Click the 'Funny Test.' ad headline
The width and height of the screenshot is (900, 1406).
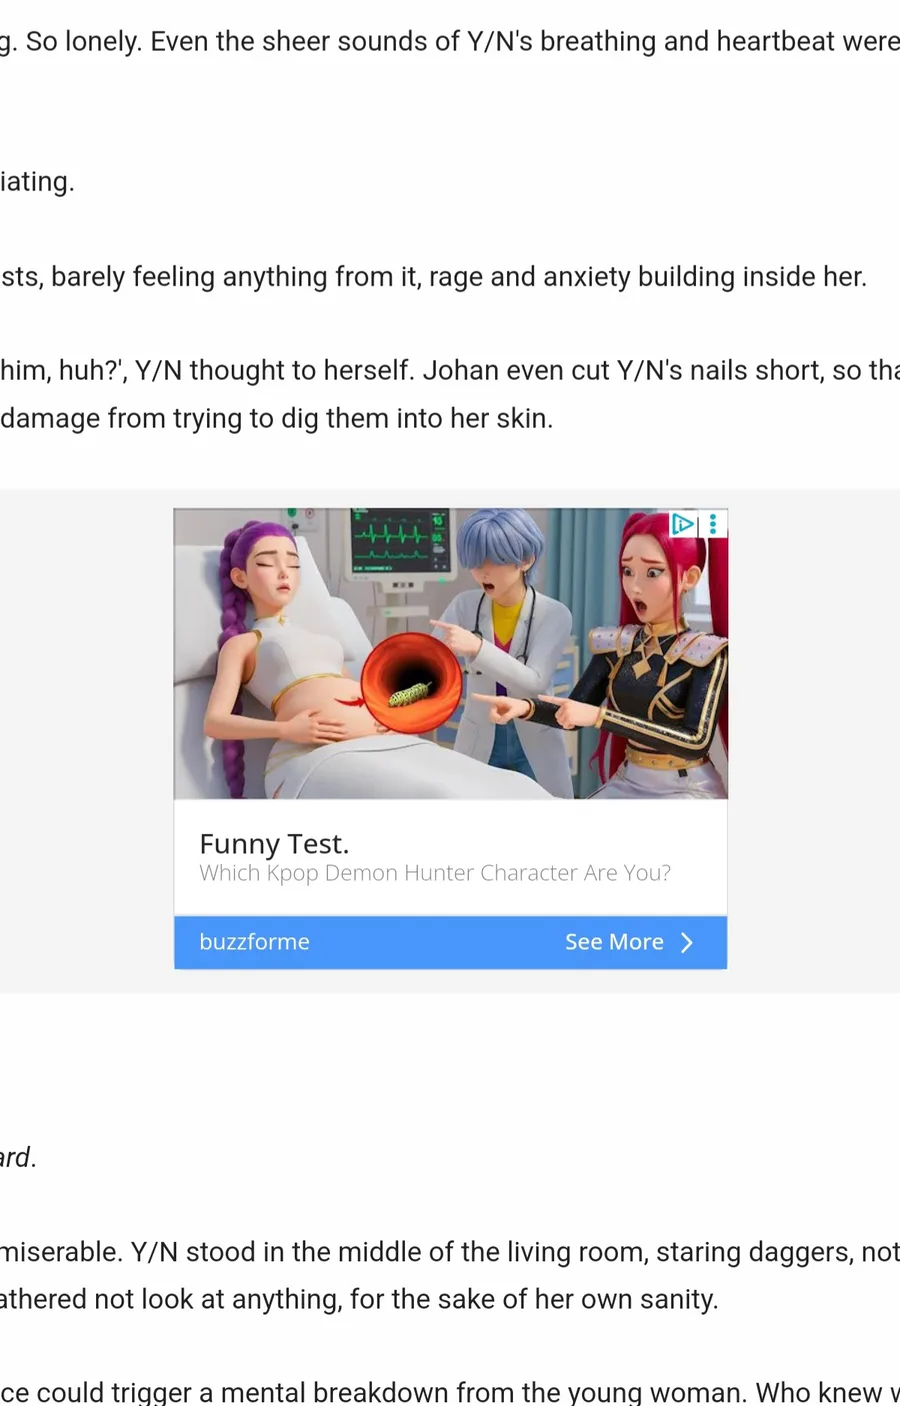[274, 843]
